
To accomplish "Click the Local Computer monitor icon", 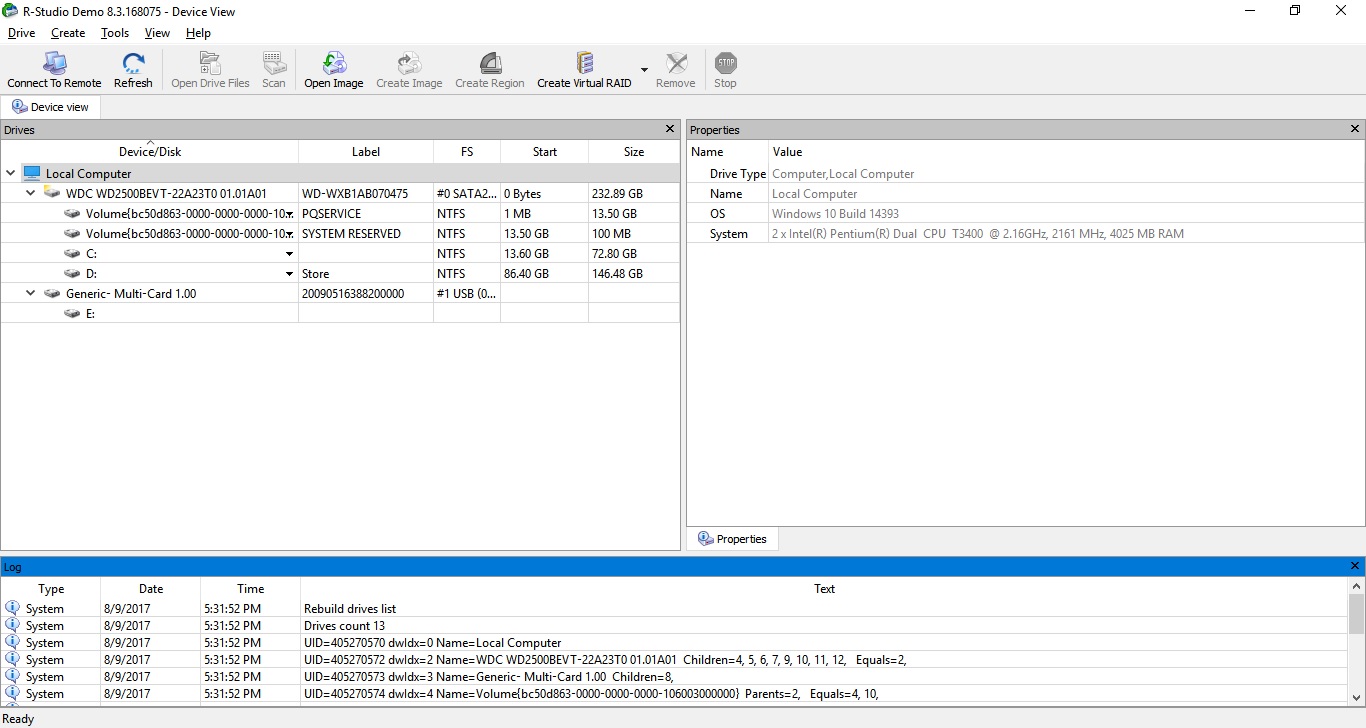I will pyautogui.click(x=32, y=174).
